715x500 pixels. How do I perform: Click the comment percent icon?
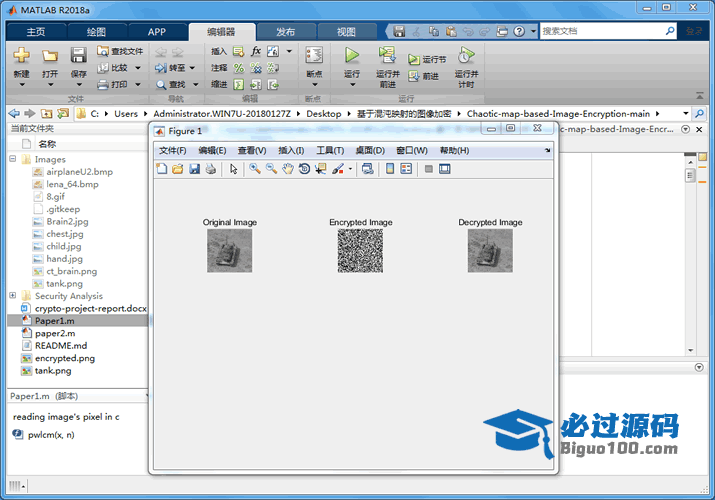point(238,68)
